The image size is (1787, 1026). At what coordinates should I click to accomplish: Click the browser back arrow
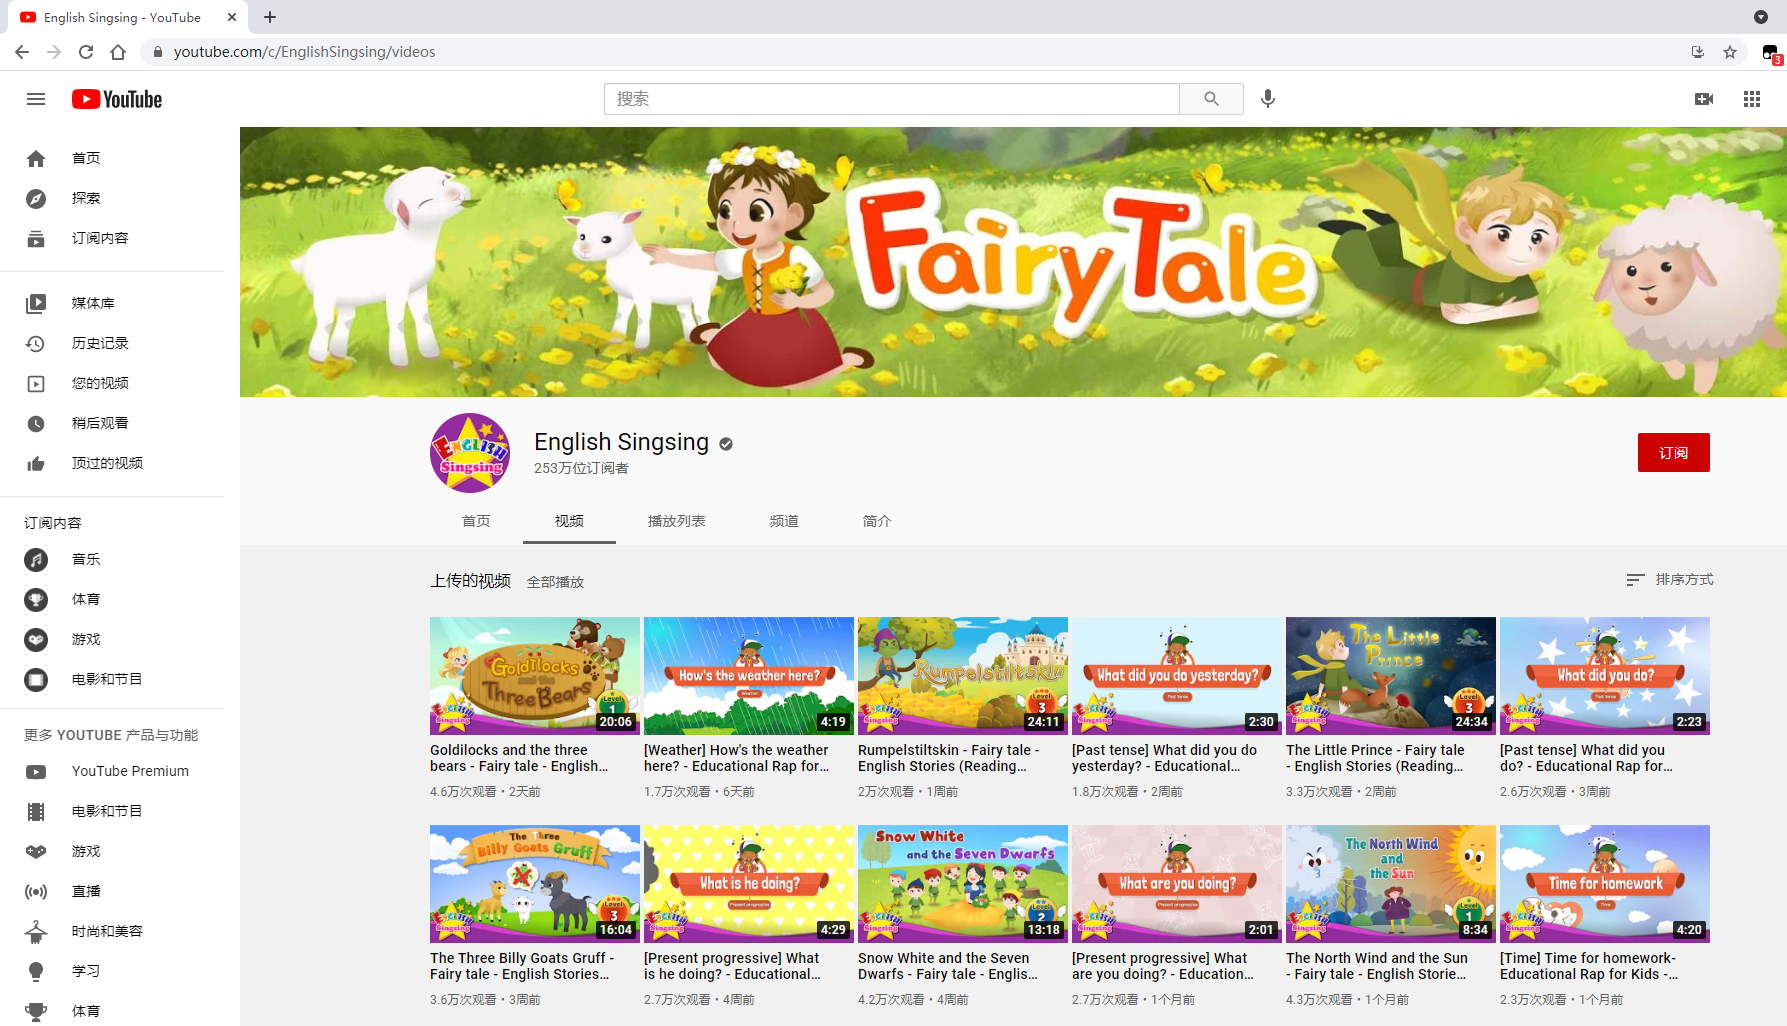click(22, 52)
